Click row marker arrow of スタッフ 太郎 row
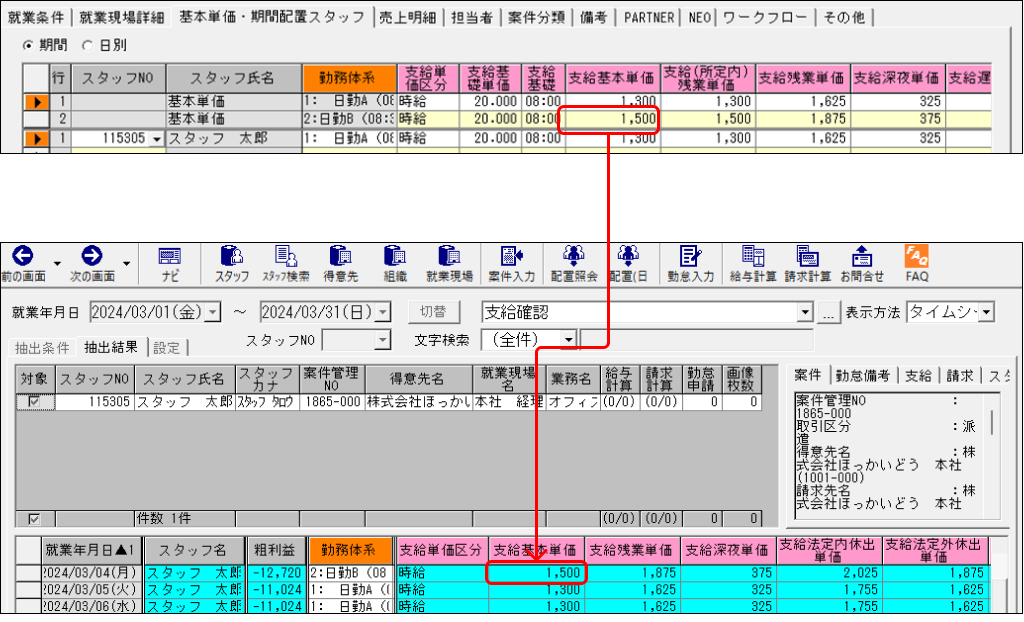 37,139
